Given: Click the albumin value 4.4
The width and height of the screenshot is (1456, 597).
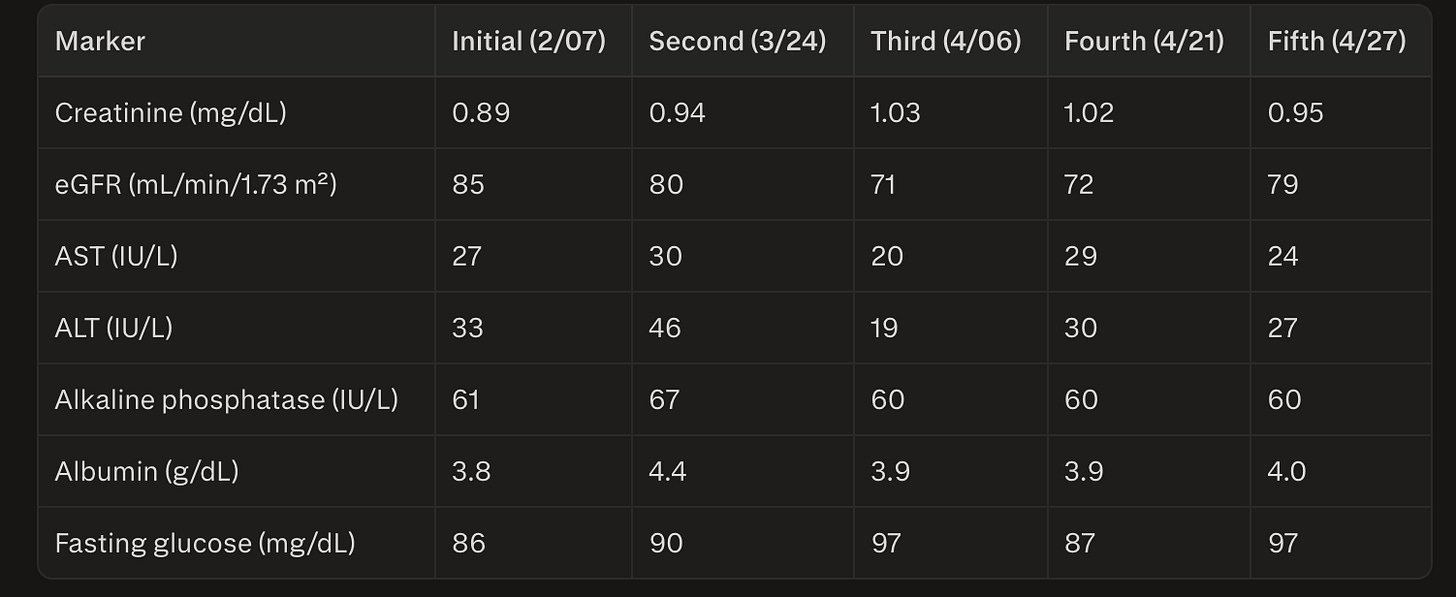Looking at the screenshot, I should point(668,471).
